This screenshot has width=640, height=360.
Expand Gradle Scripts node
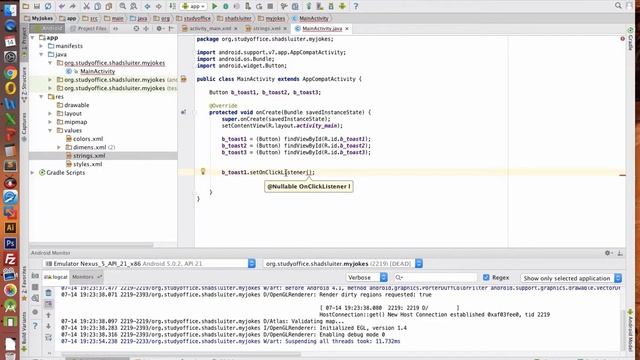pyautogui.click(x=33, y=173)
